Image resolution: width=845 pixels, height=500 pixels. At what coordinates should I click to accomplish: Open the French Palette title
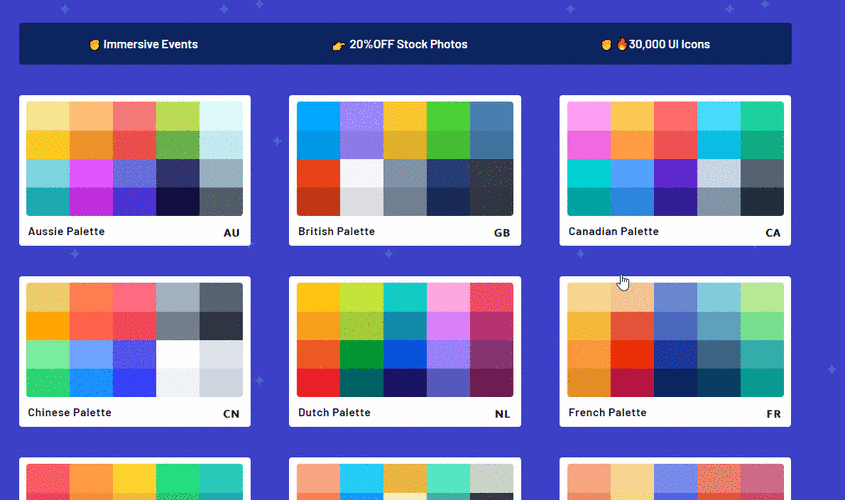tap(607, 413)
